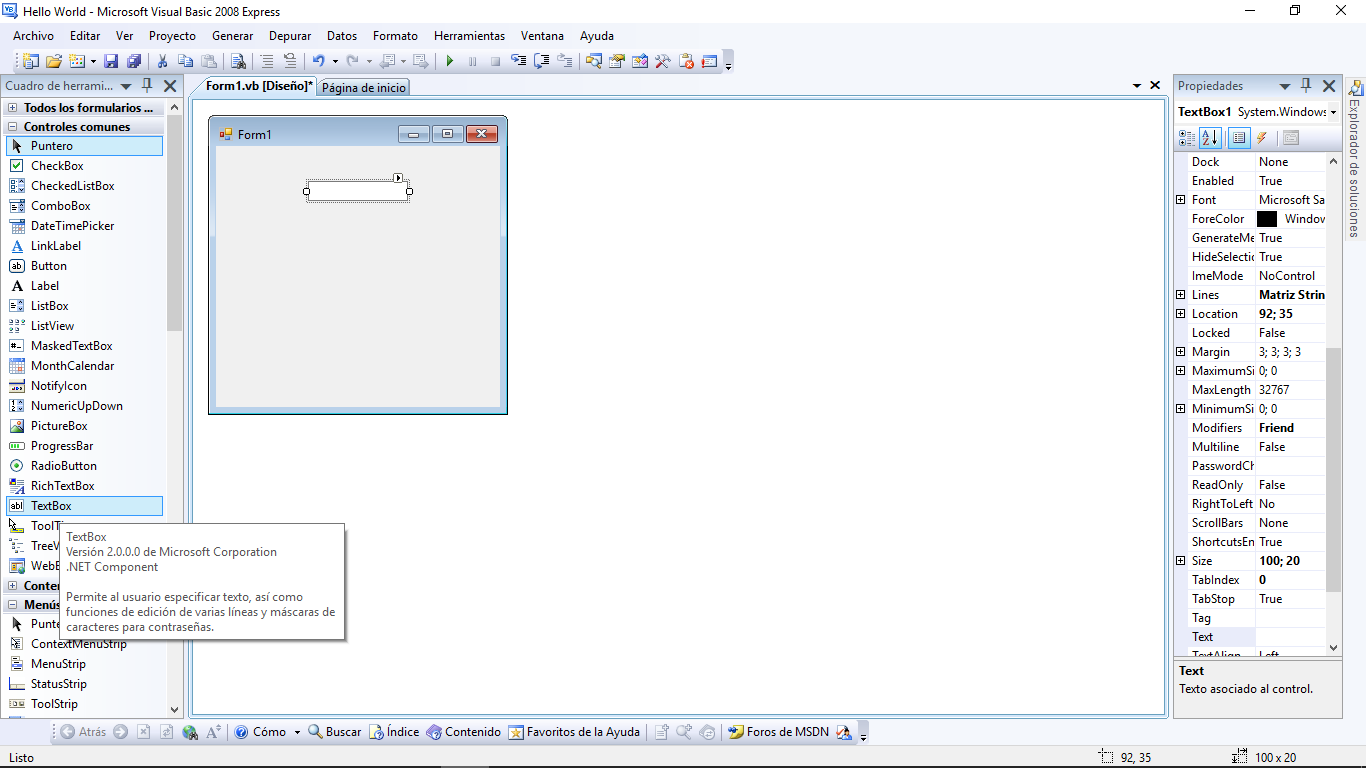Expand the Margin property node

1181,352
